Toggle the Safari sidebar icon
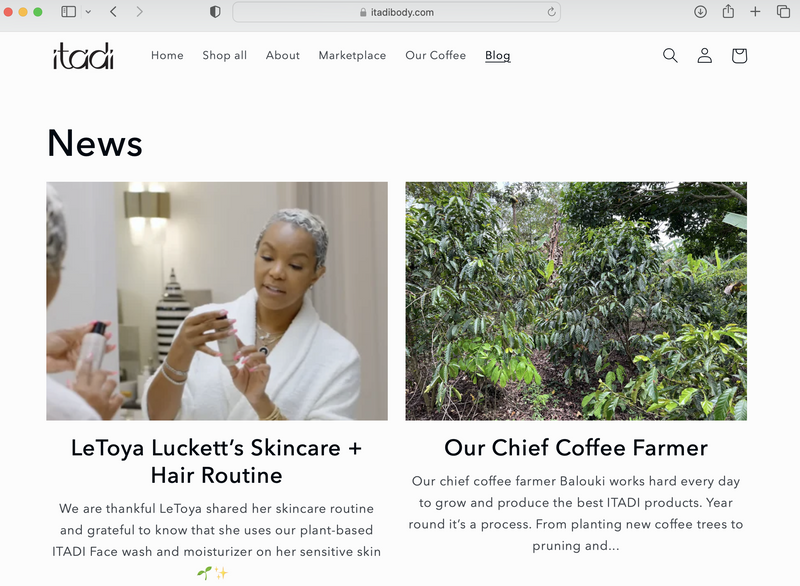The height and width of the screenshot is (586, 800). (68, 12)
